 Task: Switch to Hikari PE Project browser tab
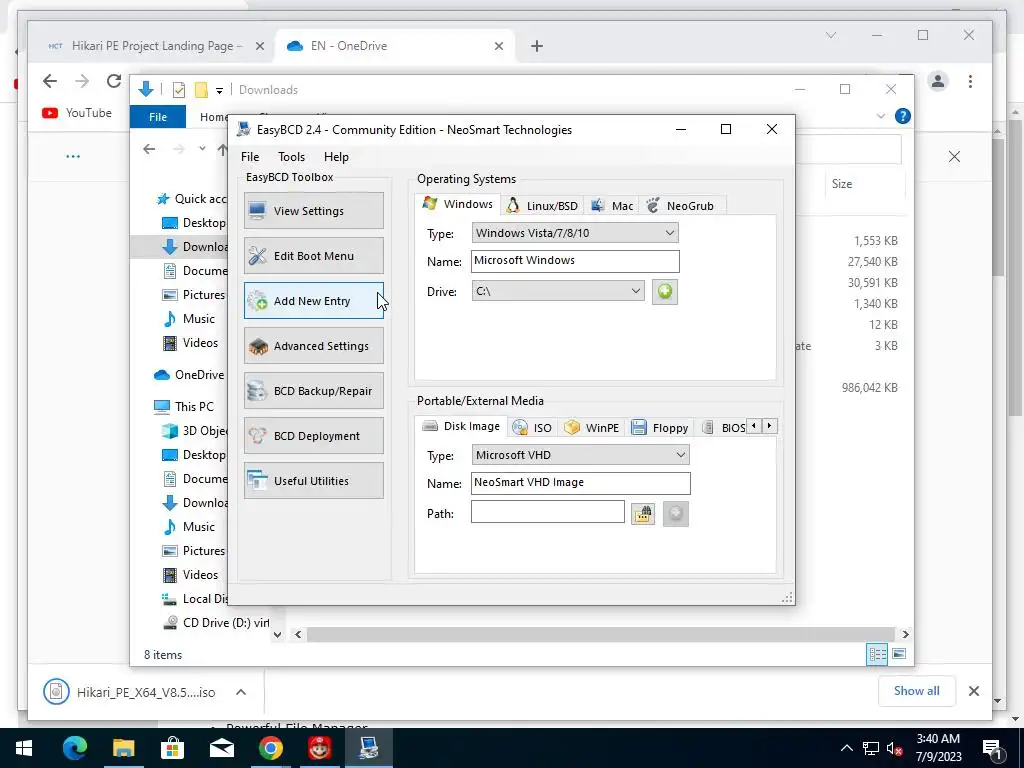coord(155,46)
